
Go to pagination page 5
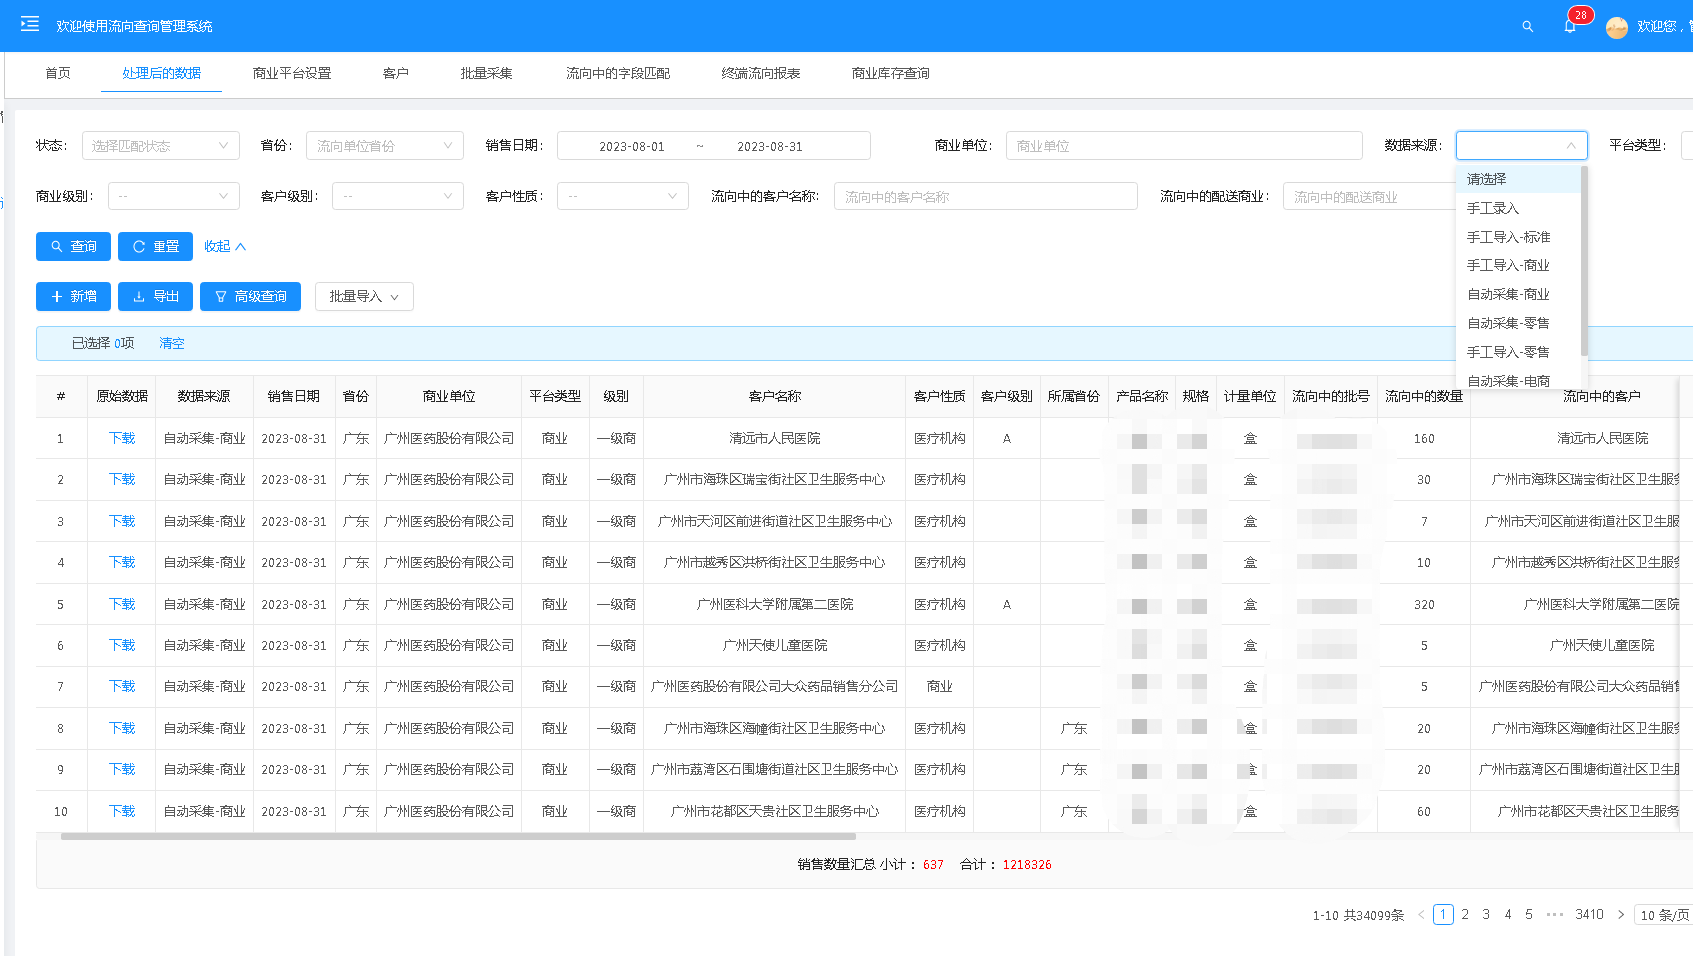[x=1529, y=915]
